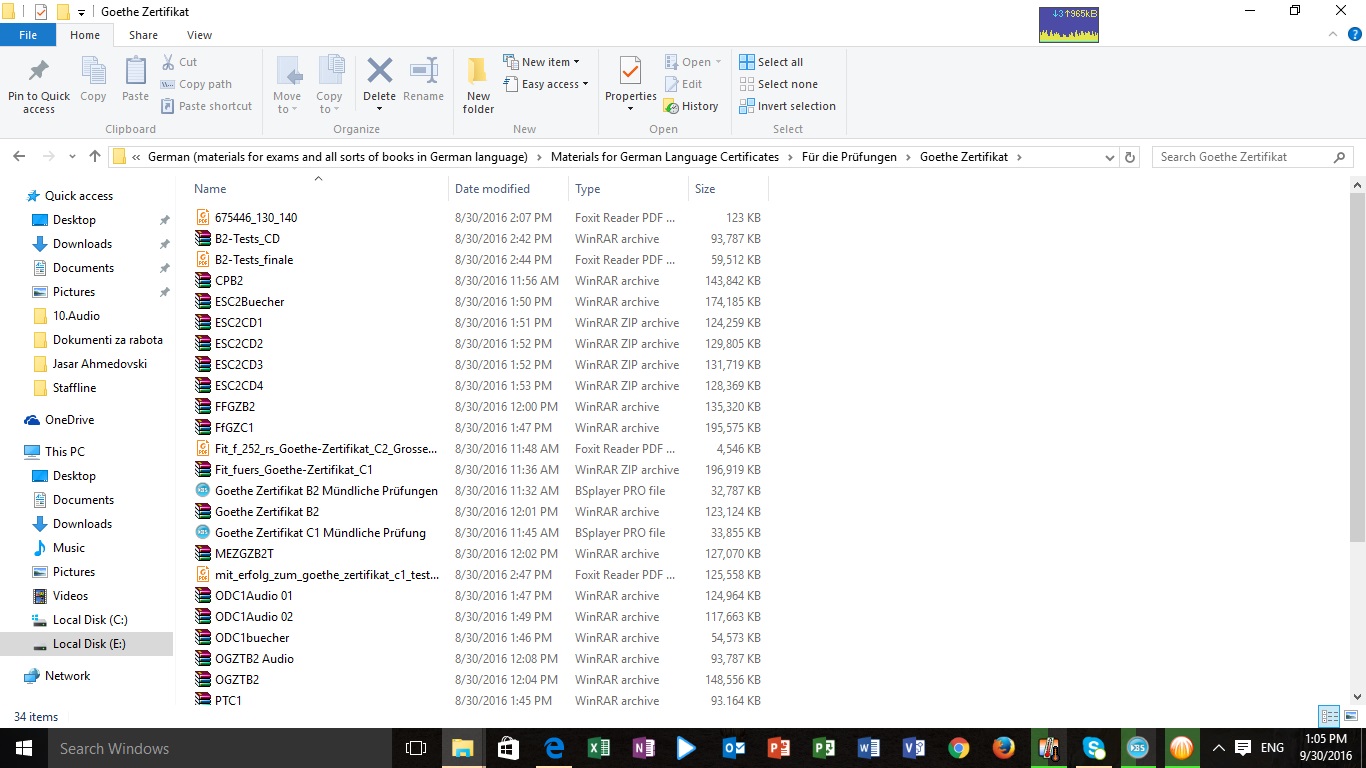
Task: Create a New folder from ribbon
Action: 478,84
